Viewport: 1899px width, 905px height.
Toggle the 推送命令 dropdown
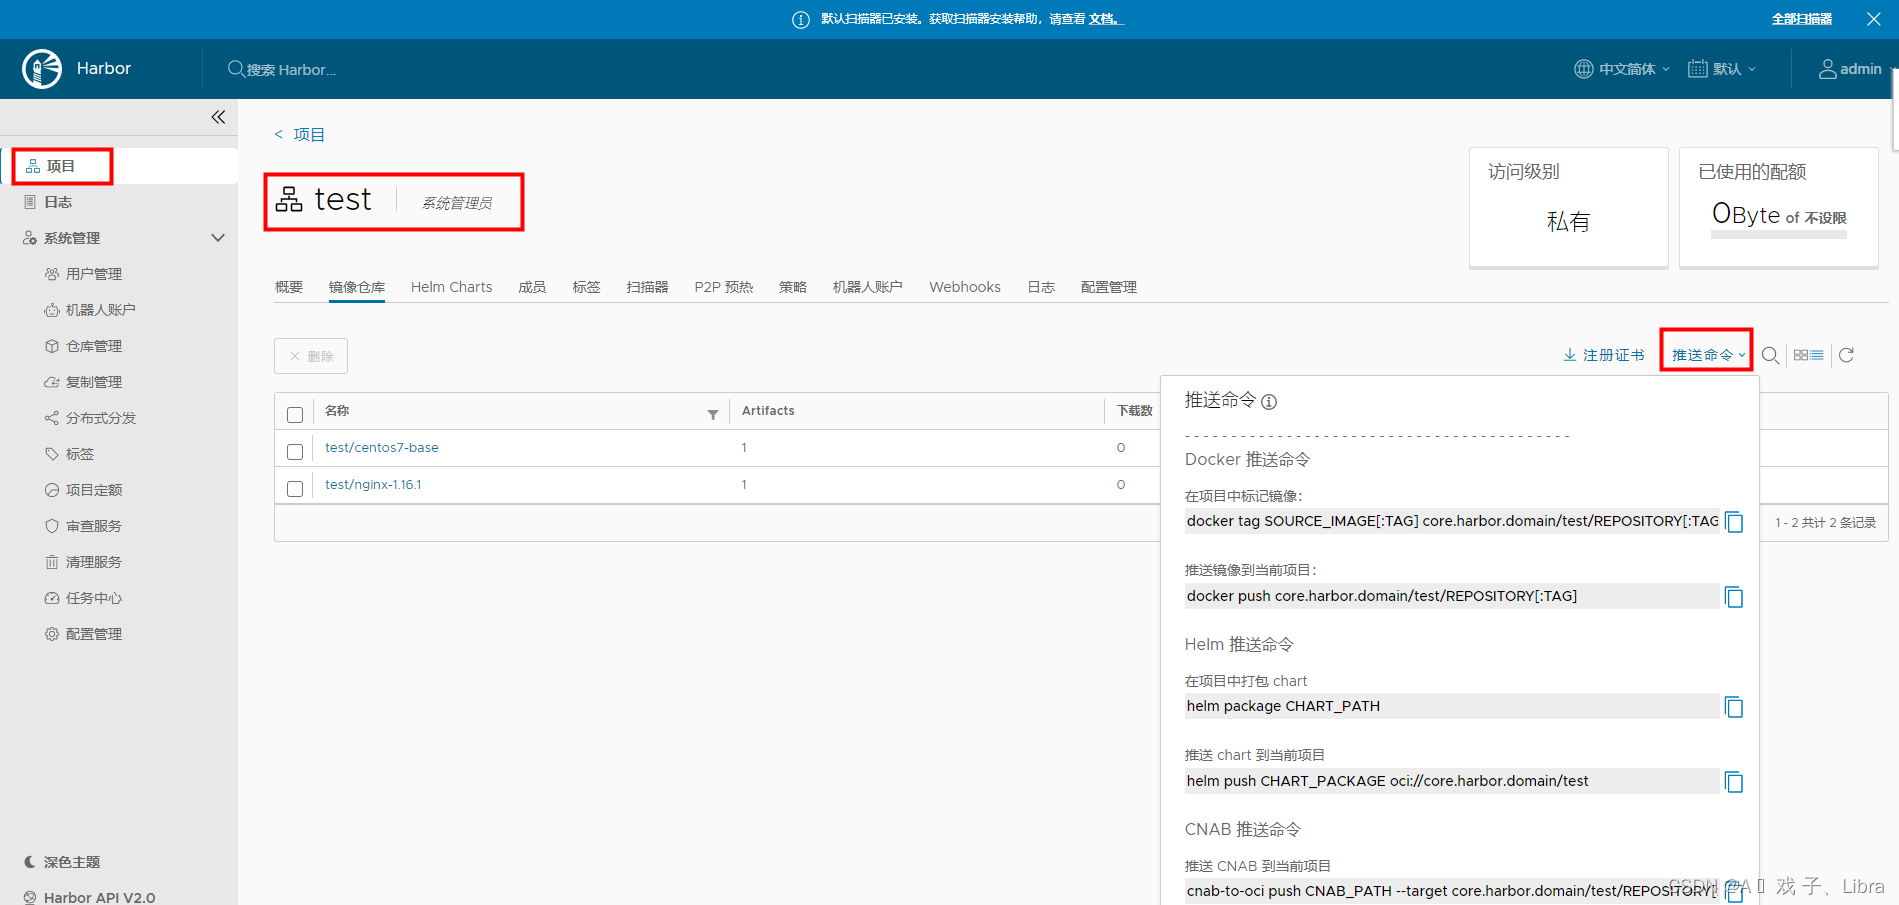[x=1708, y=355]
